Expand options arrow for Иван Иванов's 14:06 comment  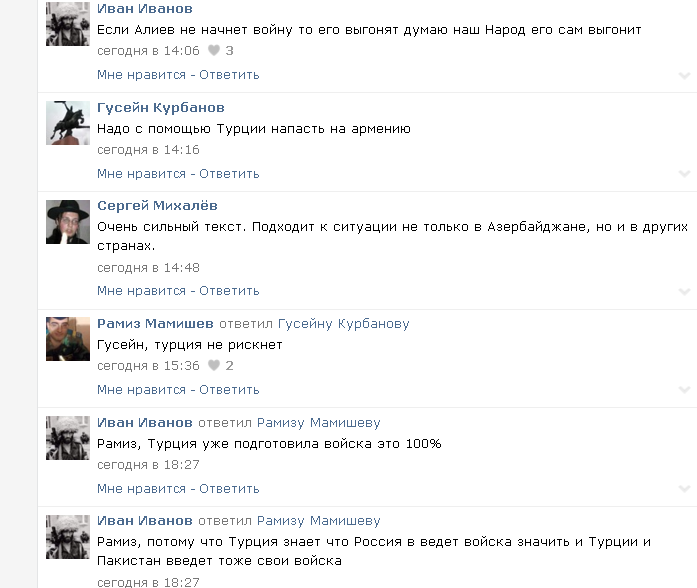pyautogui.click(x=684, y=76)
